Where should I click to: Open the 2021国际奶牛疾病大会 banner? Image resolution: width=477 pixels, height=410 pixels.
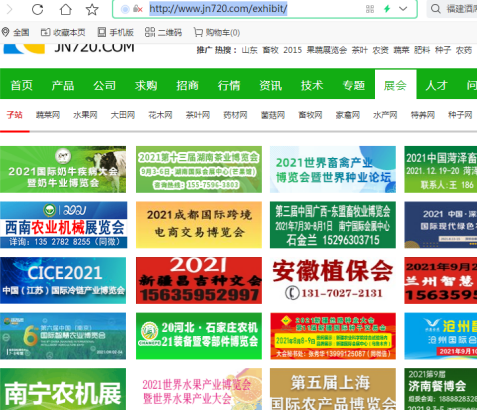point(63,169)
